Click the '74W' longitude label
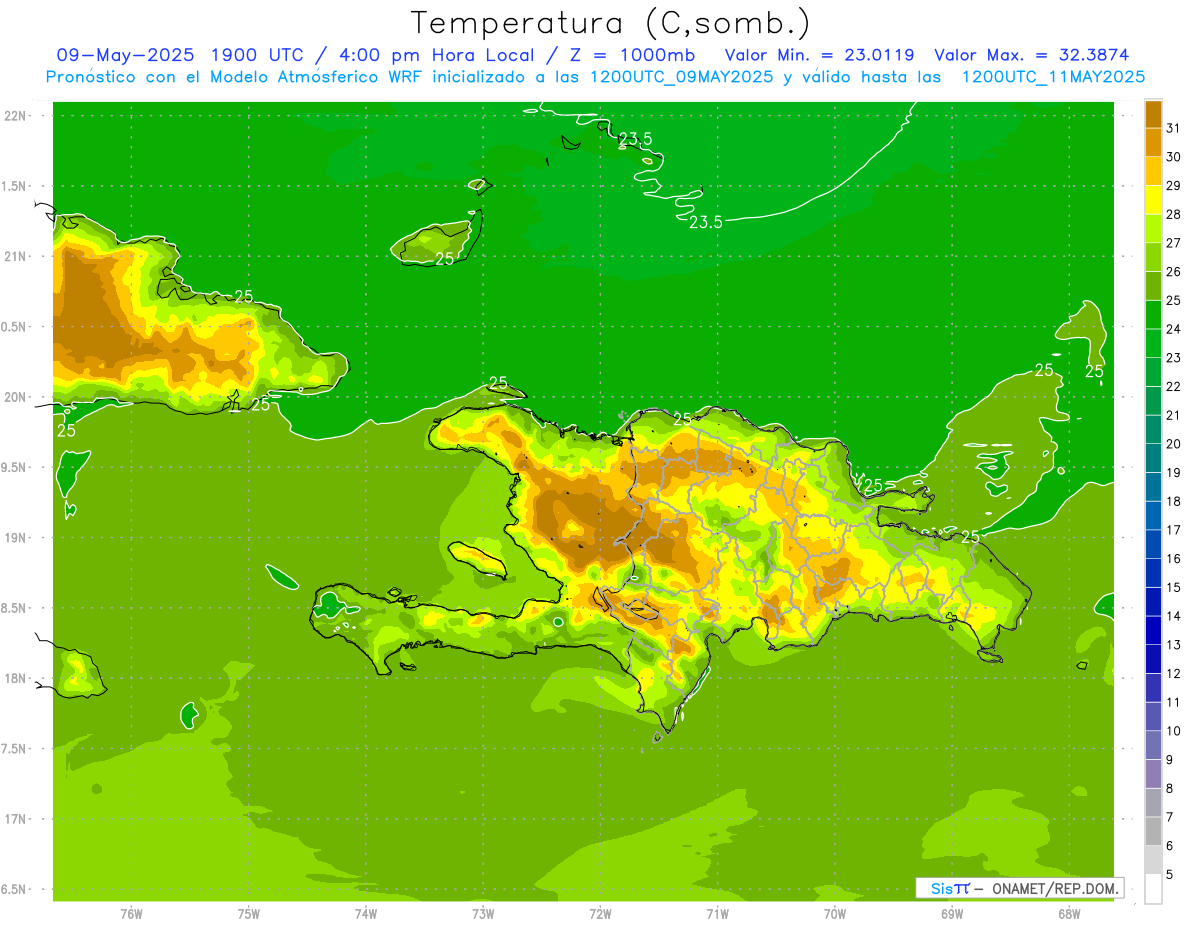Screen dimensions: 1200x927 coord(366,913)
